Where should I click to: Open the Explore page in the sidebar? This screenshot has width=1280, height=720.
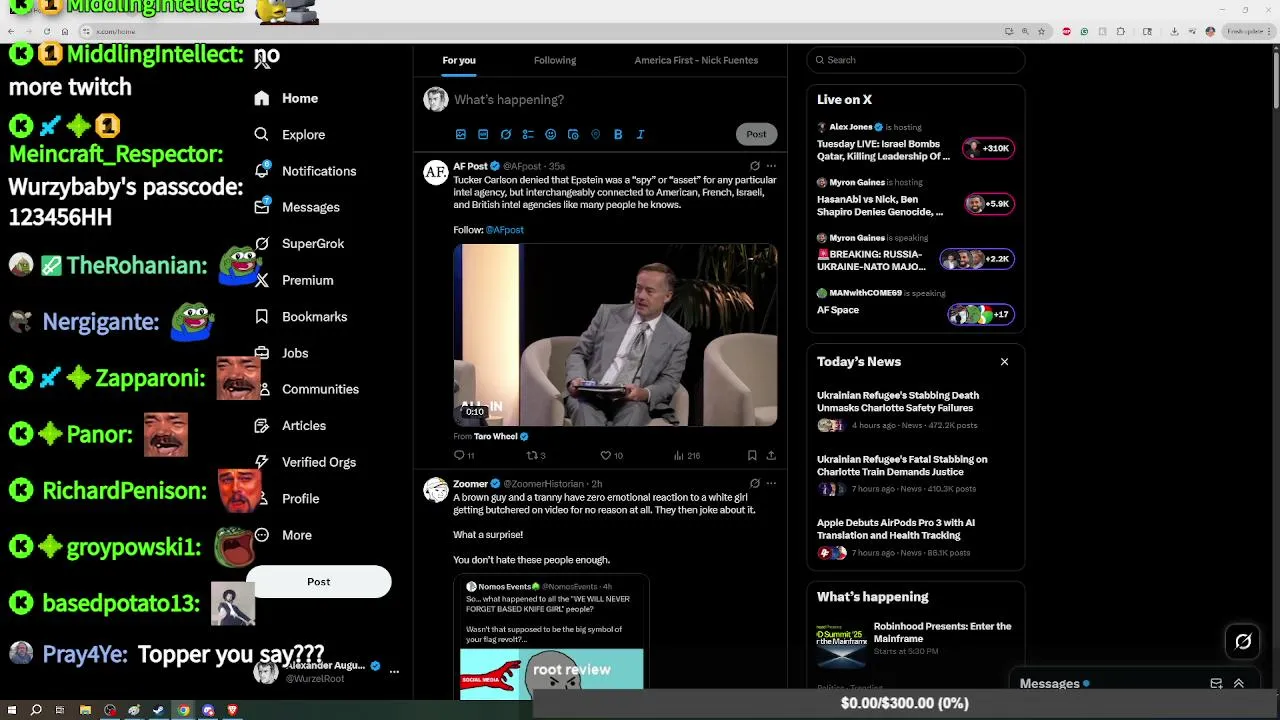(x=290, y=134)
